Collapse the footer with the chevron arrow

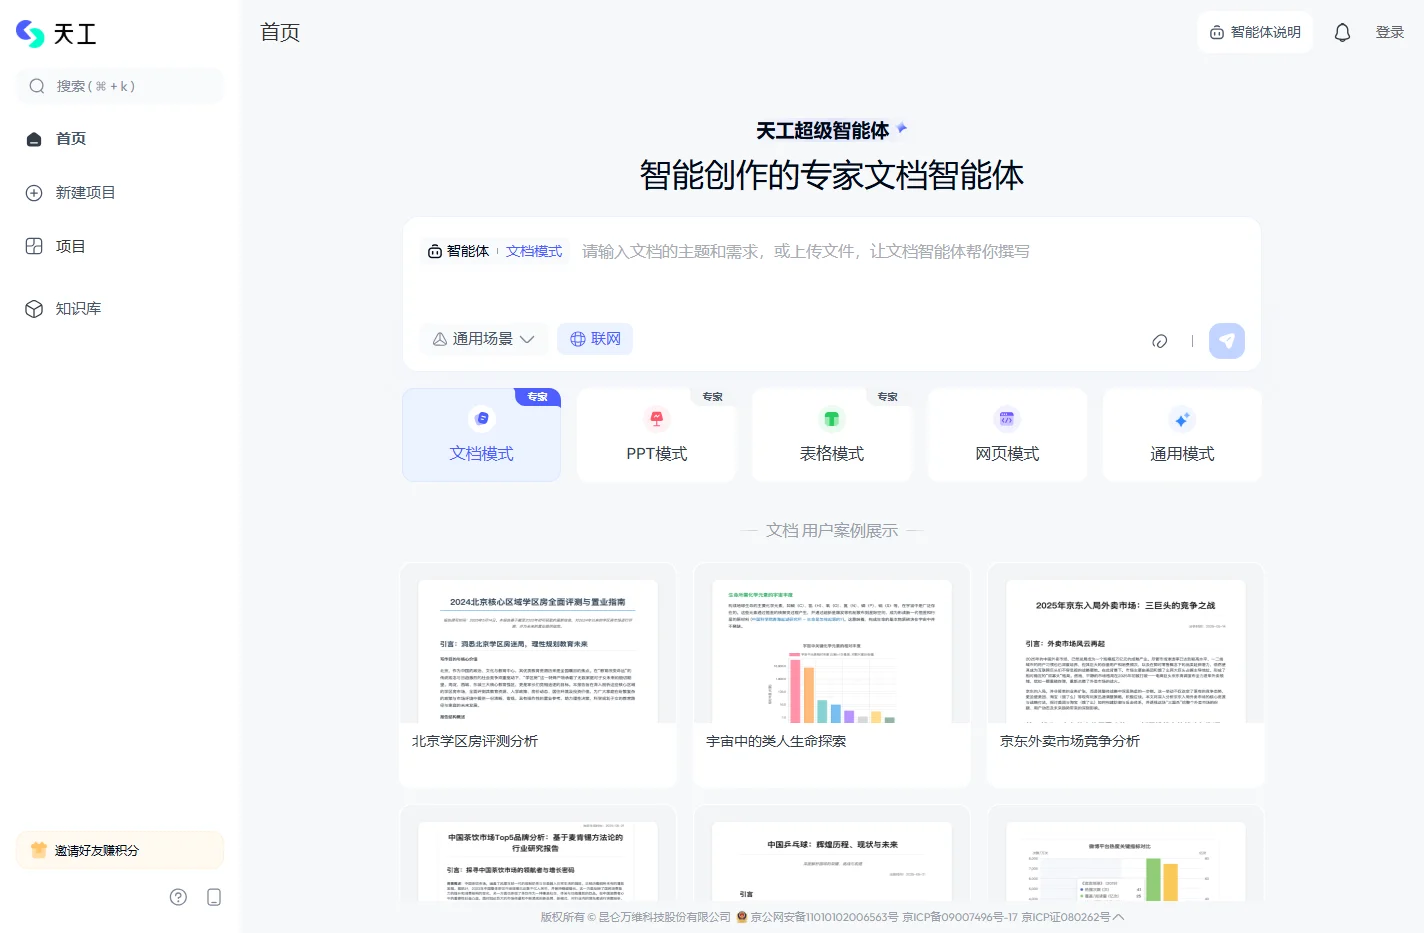coord(1119,917)
